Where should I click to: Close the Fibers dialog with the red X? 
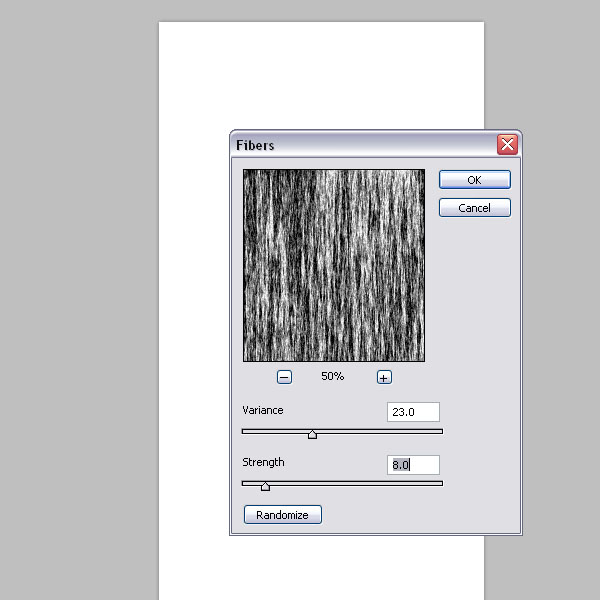(507, 144)
